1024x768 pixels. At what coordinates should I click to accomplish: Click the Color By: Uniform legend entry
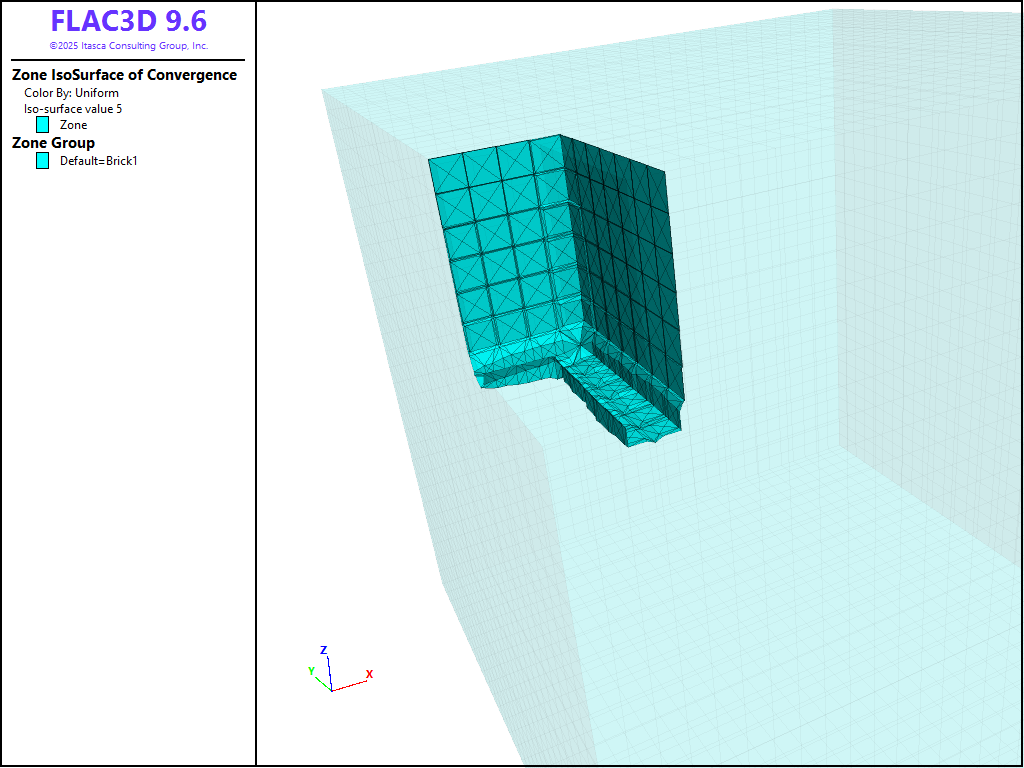tap(71, 93)
